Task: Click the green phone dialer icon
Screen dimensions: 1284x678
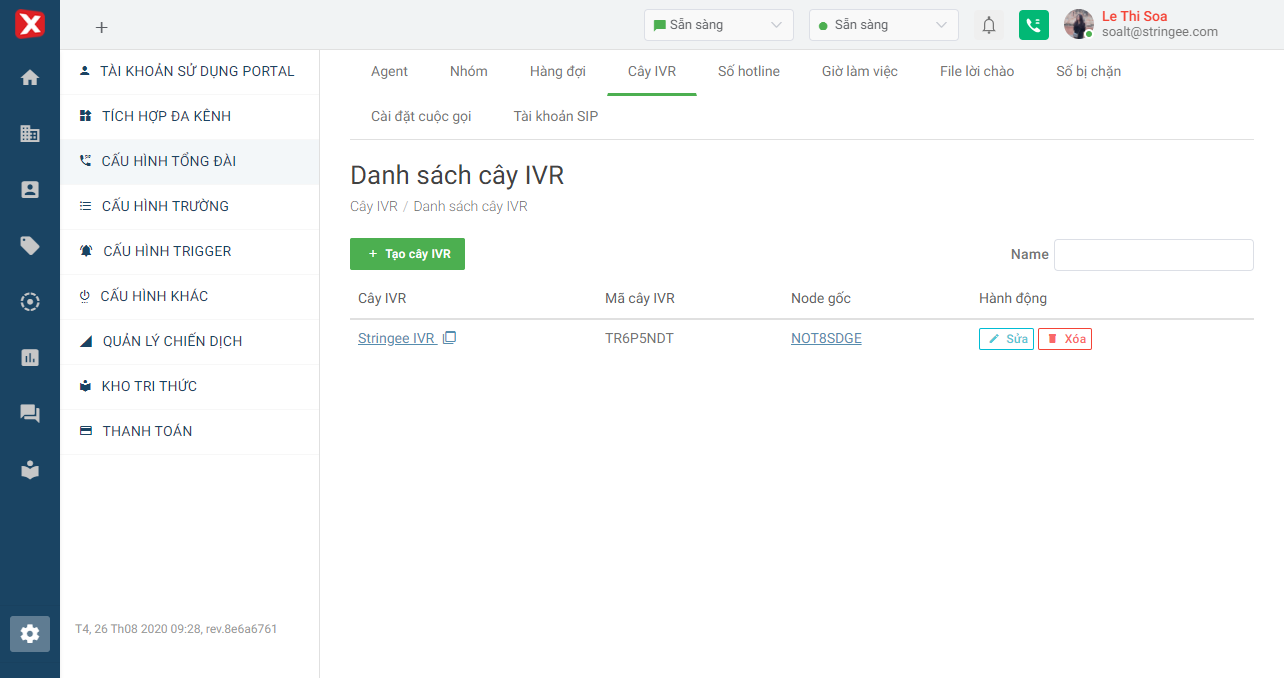Action: 1033,25
